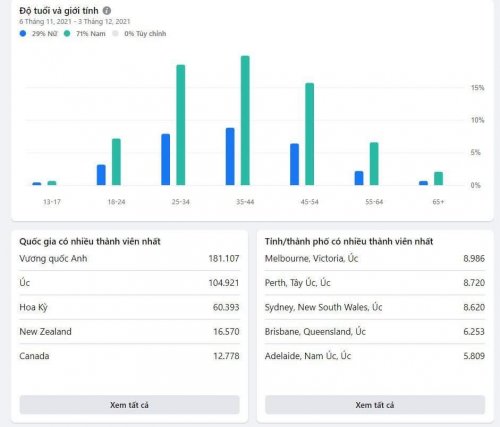The height and width of the screenshot is (427, 500).
Task: Click the value 181.107
Action: 224,259
